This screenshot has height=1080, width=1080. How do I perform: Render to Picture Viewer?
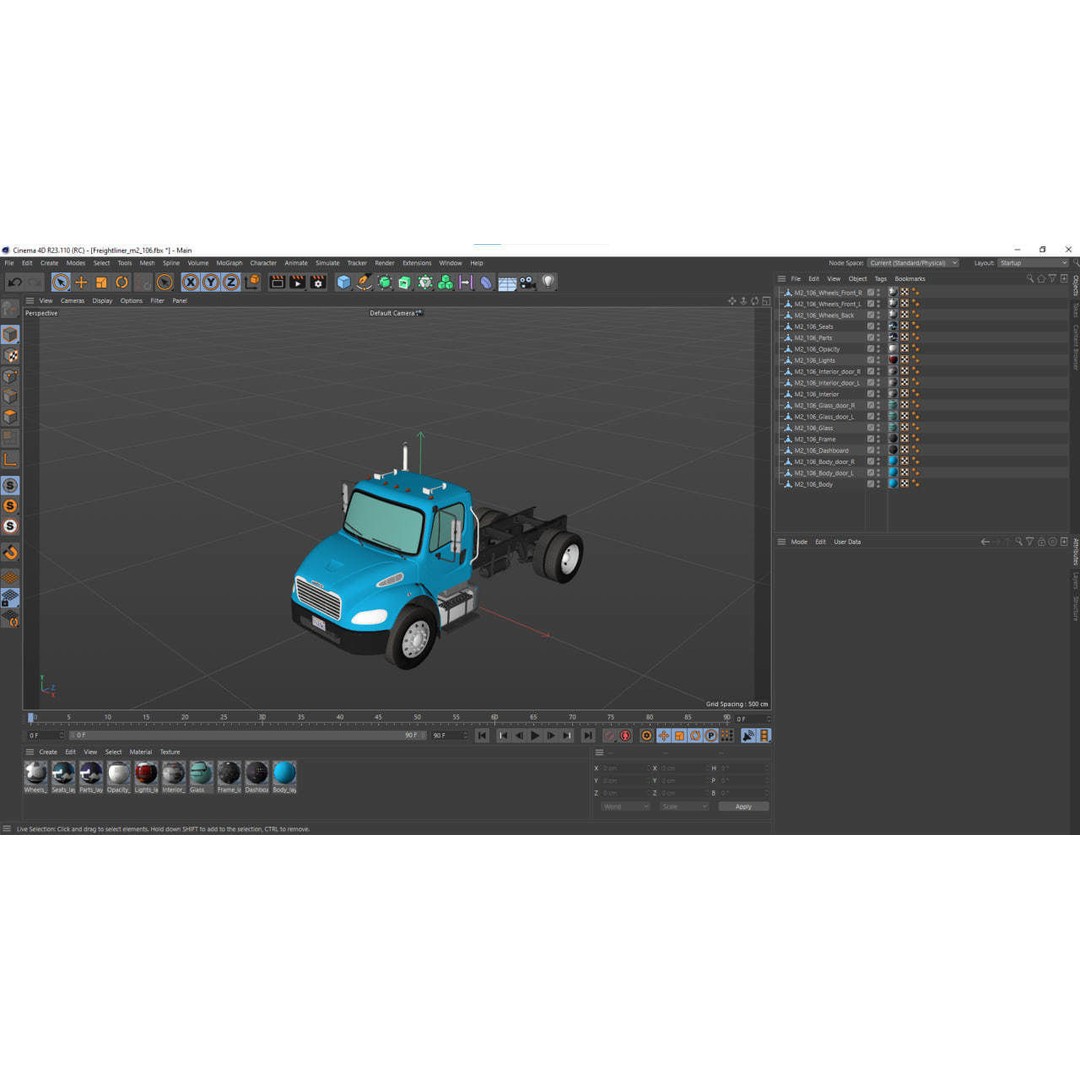point(298,282)
